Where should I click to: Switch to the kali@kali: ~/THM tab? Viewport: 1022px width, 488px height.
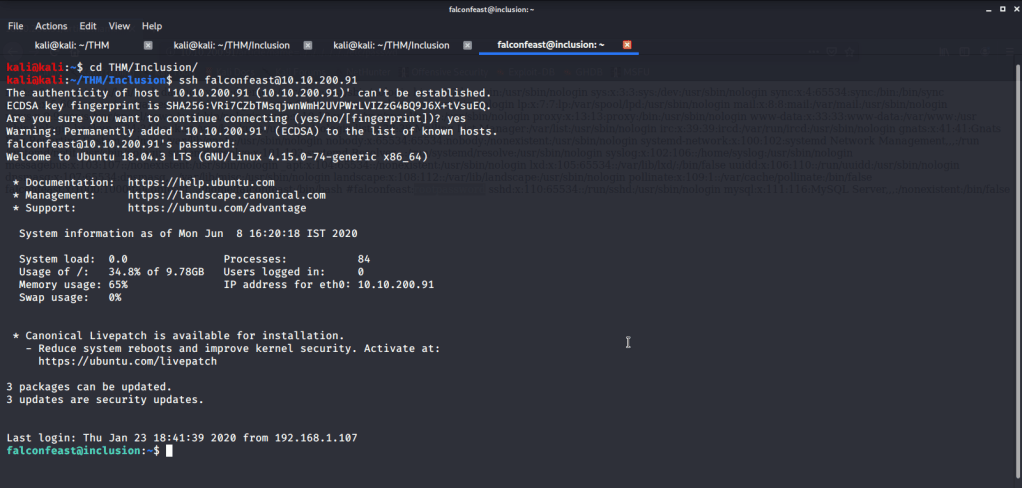[x=70, y=45]
